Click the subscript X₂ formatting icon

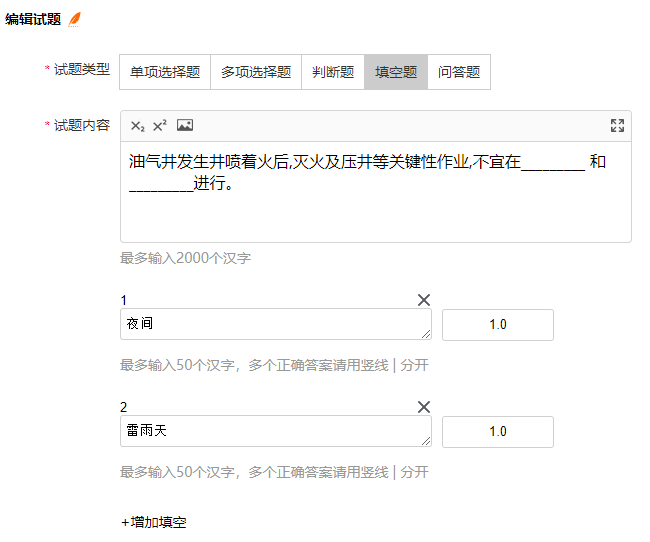click(x=137, y=126)
